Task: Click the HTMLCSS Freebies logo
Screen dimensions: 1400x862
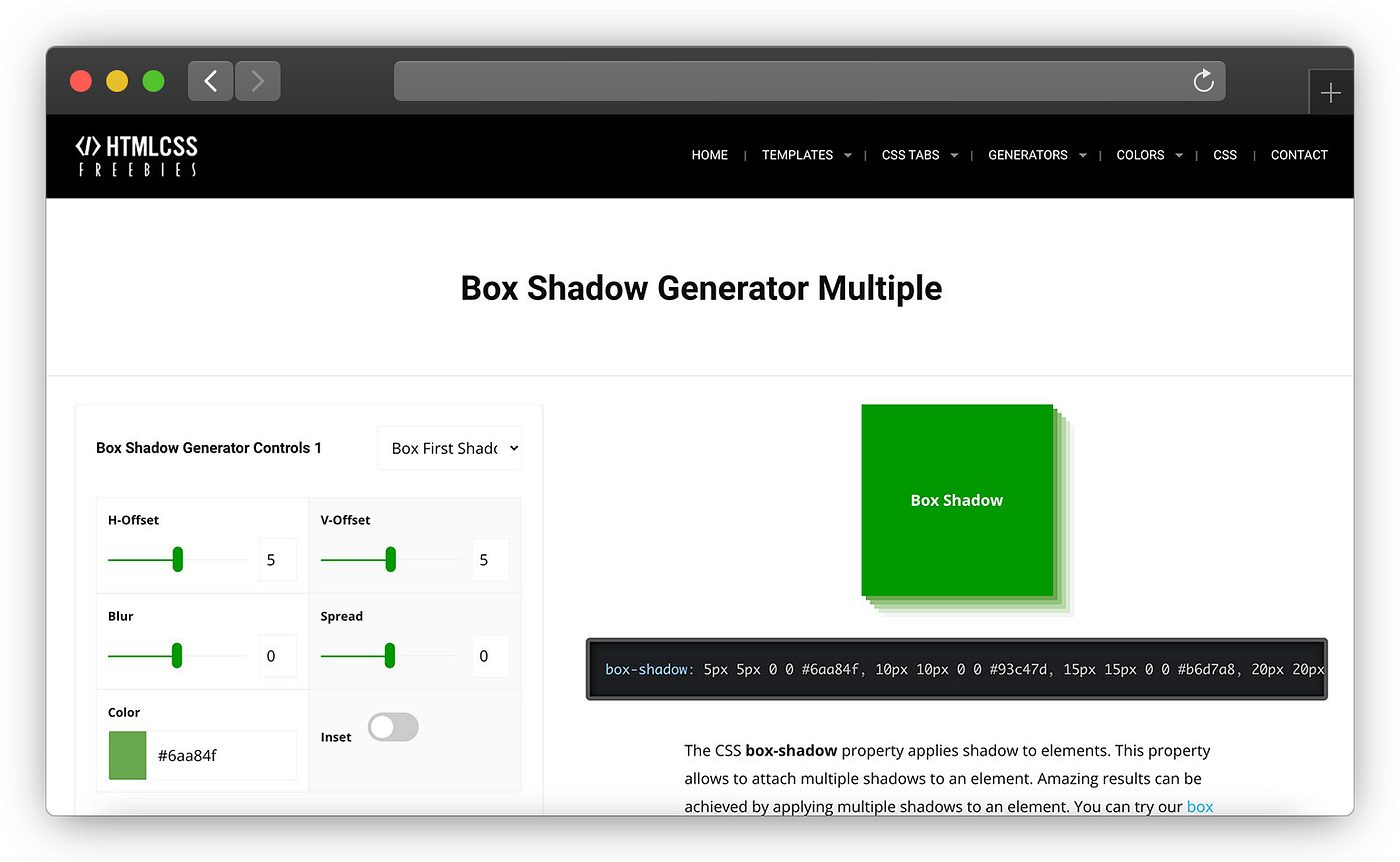Action: point(137,156)
